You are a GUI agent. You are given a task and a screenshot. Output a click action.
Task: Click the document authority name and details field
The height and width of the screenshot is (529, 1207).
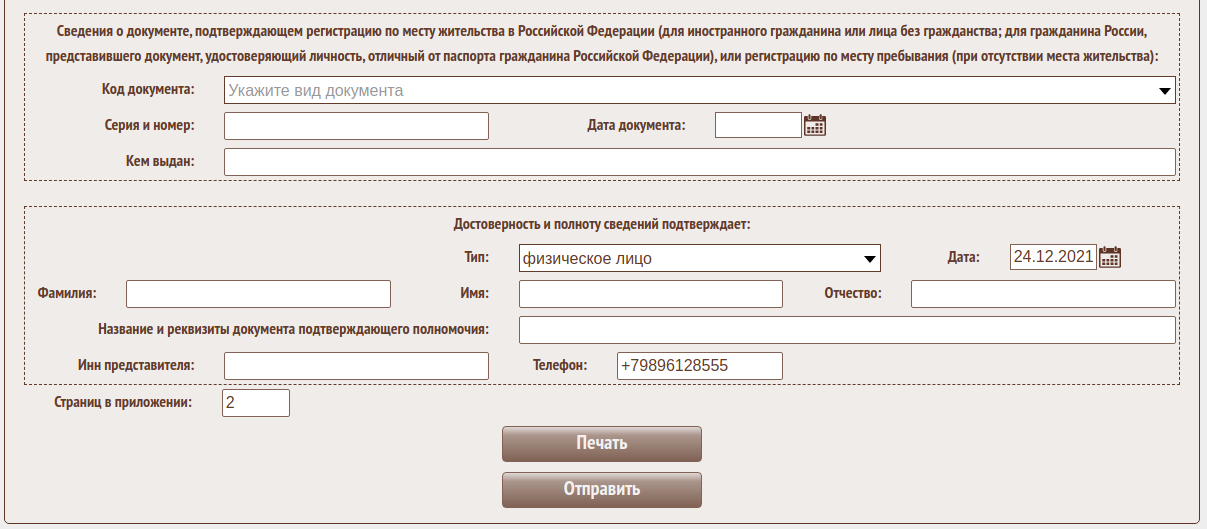pos(847,330)
